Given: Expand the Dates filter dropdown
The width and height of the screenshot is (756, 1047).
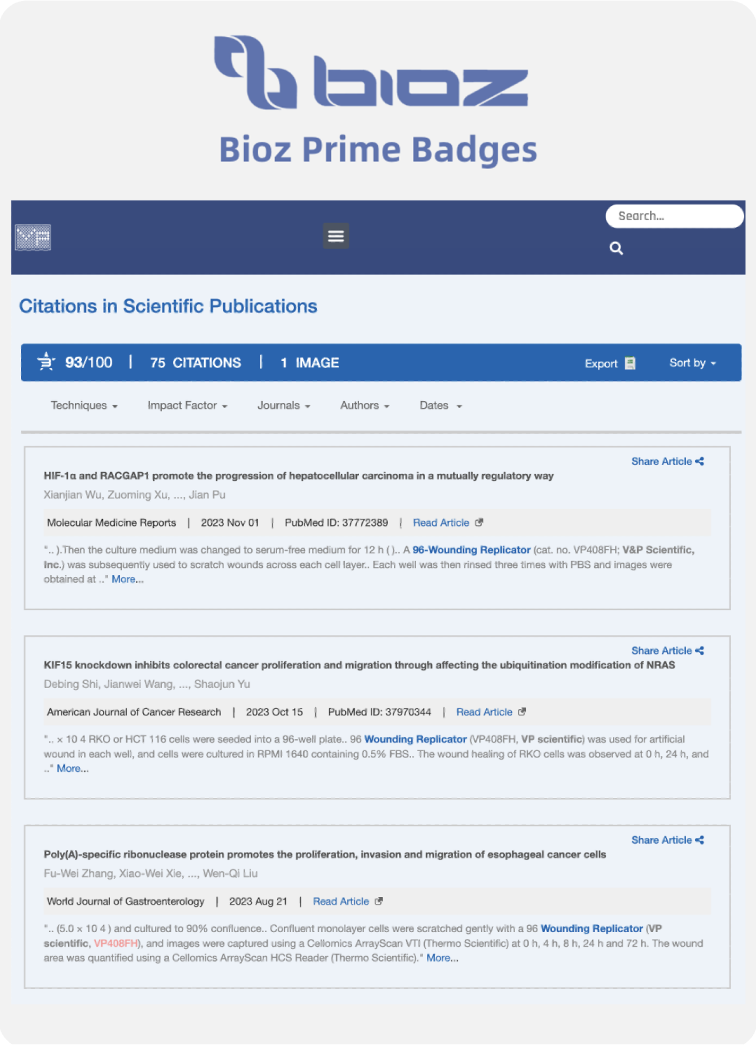Looking at the screenshot, I should (x=440, y=406).
